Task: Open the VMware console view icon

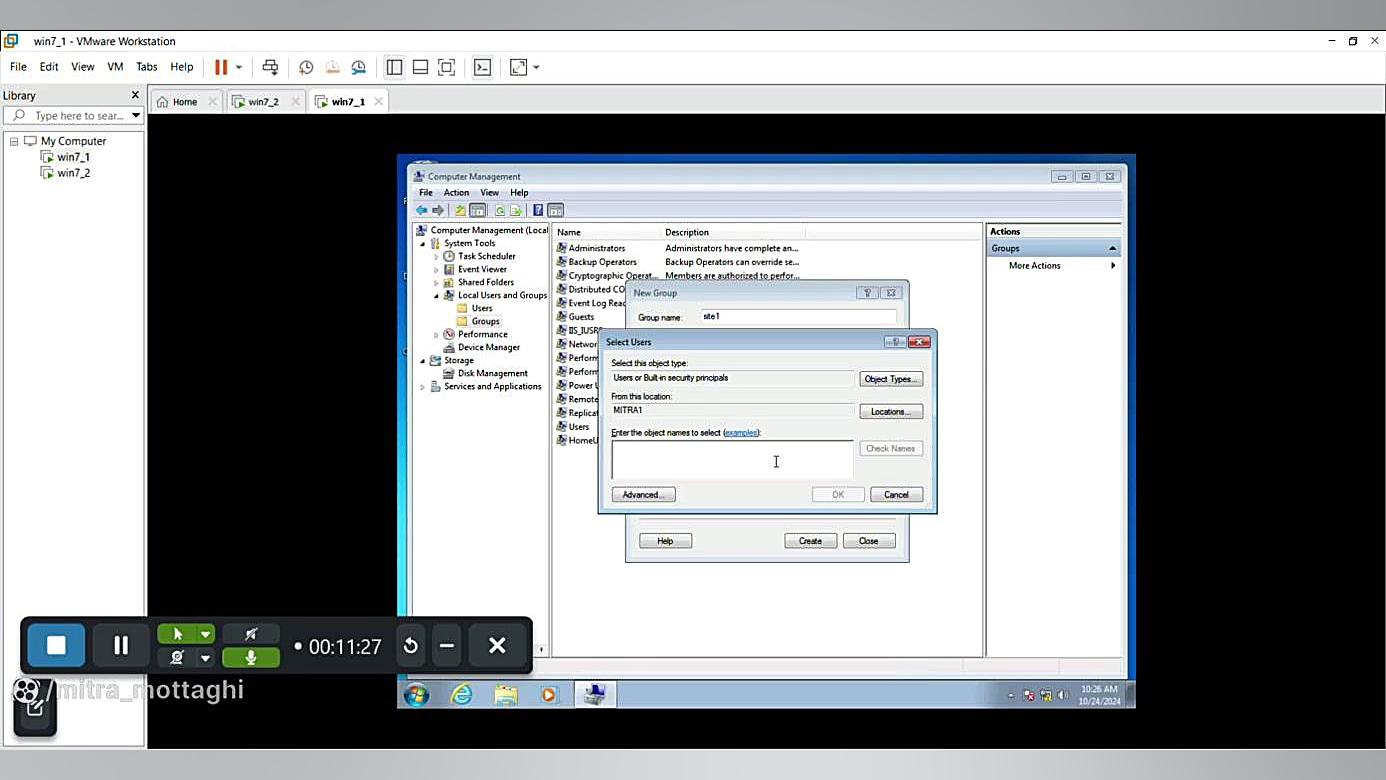Action: click(x=482, y=67)
